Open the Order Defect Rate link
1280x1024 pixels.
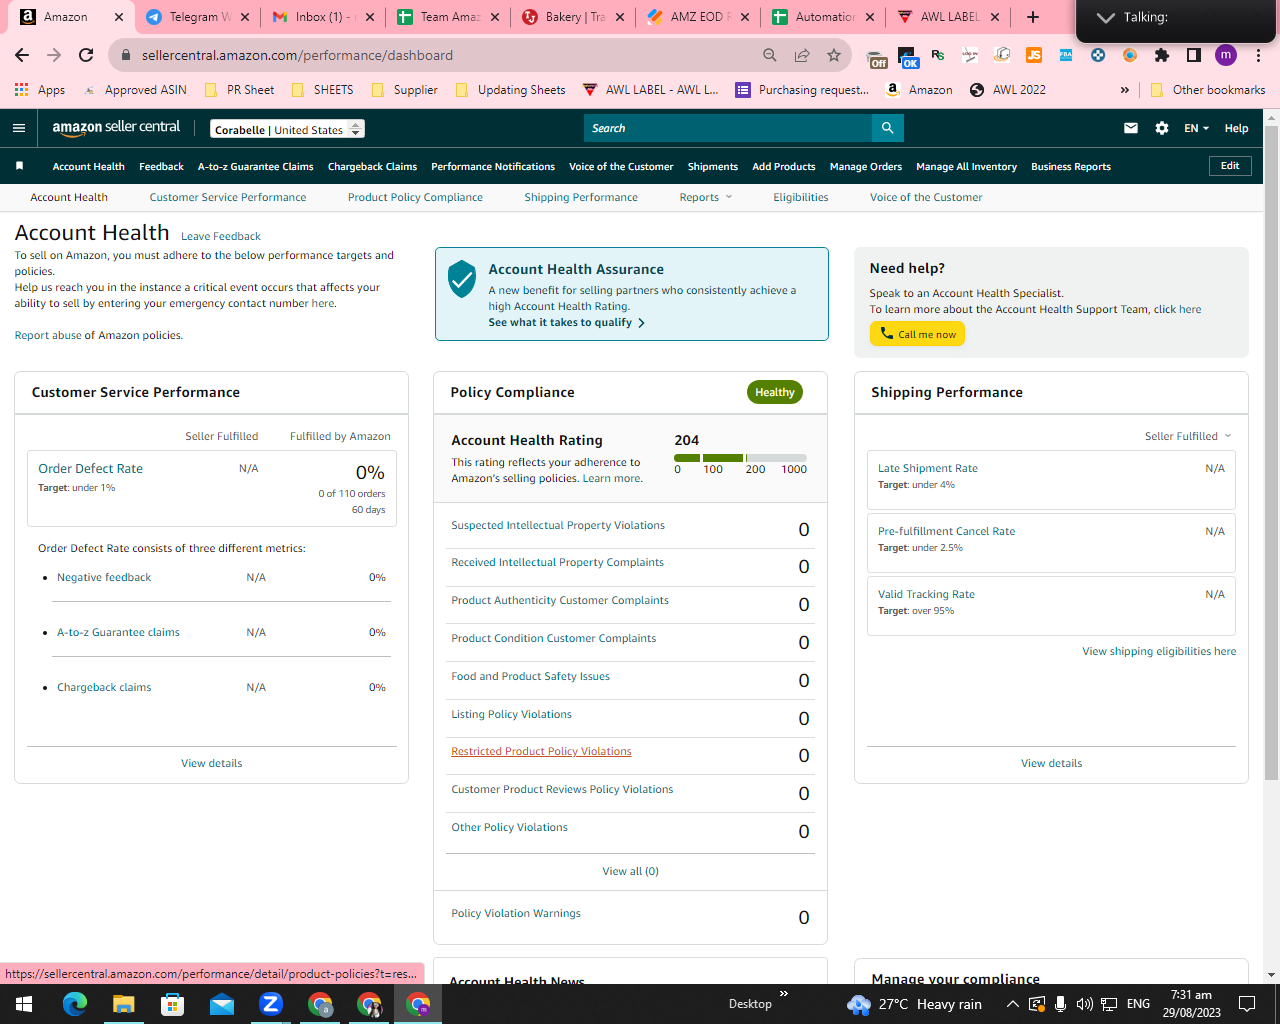tap(90, 468)
